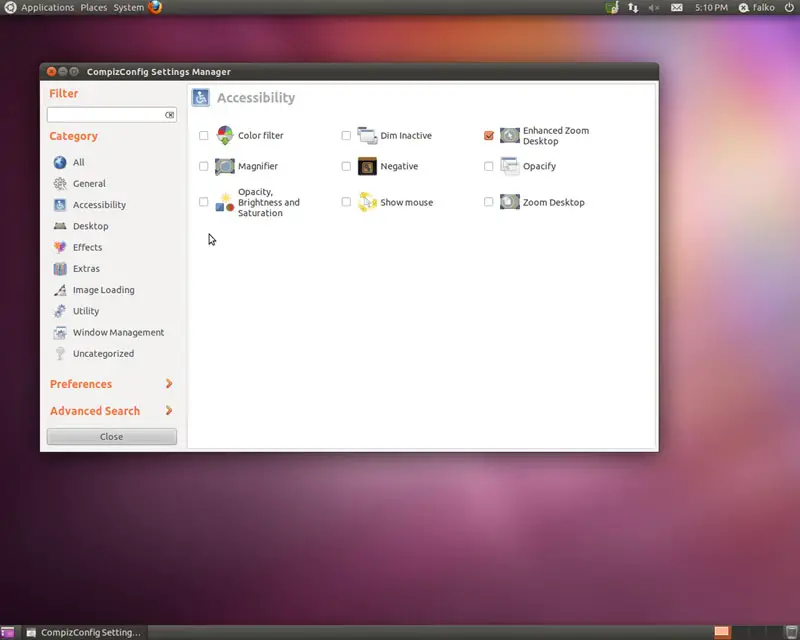This screenshot has height=640, width=800.
Task: Select the Window Management category label
Action: [118, 332]
